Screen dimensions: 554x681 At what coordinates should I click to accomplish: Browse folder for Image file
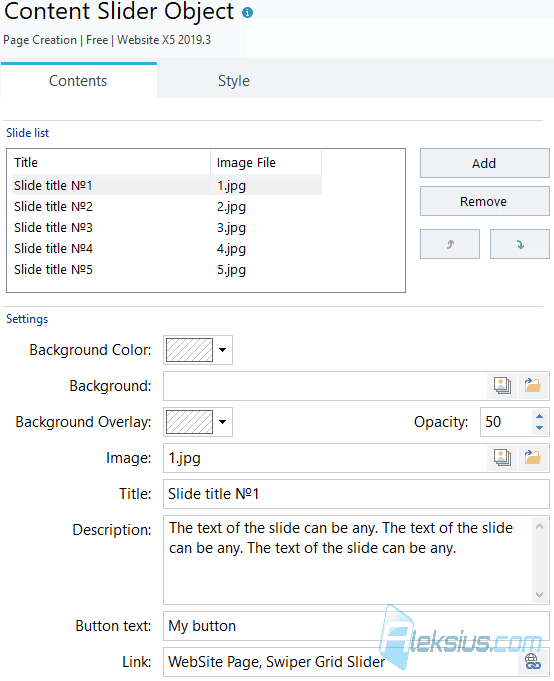click(533, 458)
